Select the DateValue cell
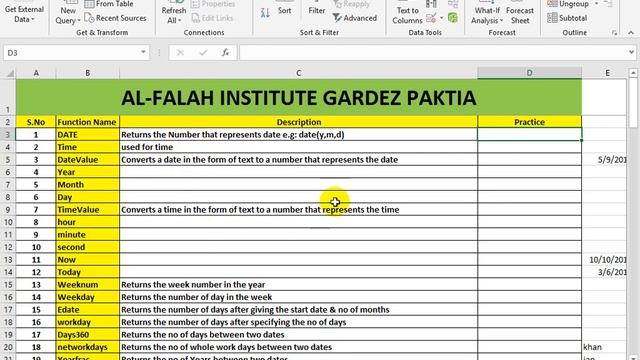The width and height of the screenshot is (640, 360). point(87,160)
